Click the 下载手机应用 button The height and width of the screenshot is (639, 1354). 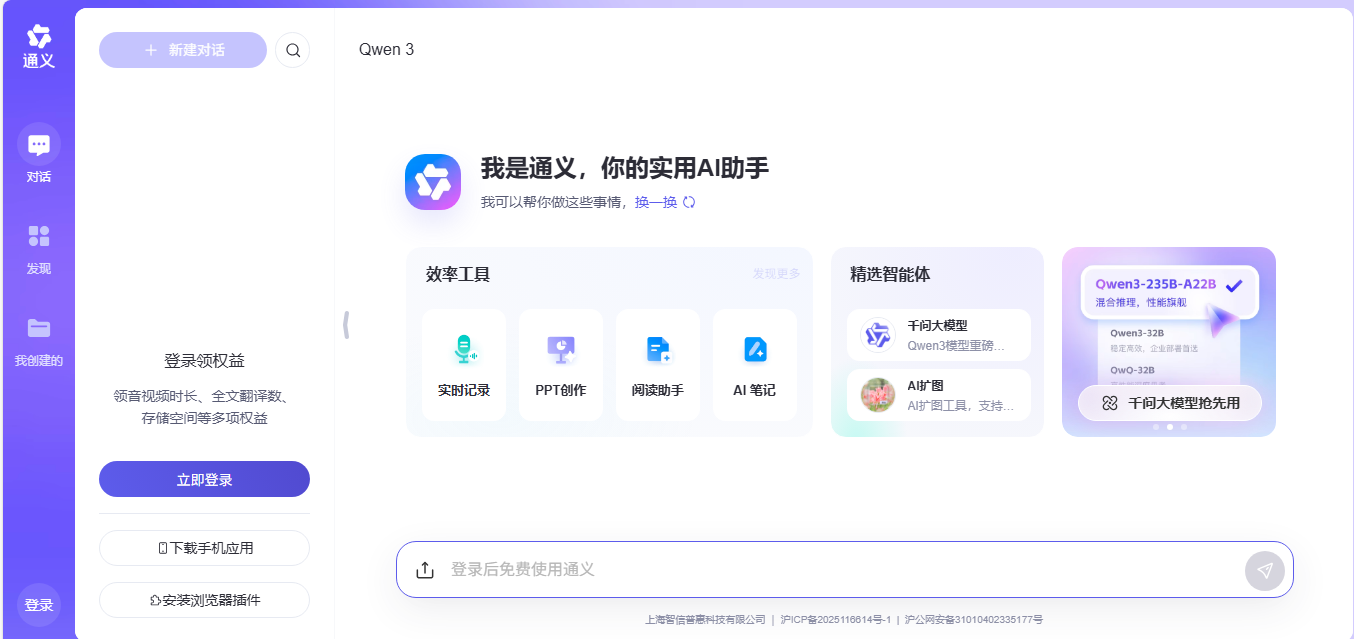click(204, 548)
